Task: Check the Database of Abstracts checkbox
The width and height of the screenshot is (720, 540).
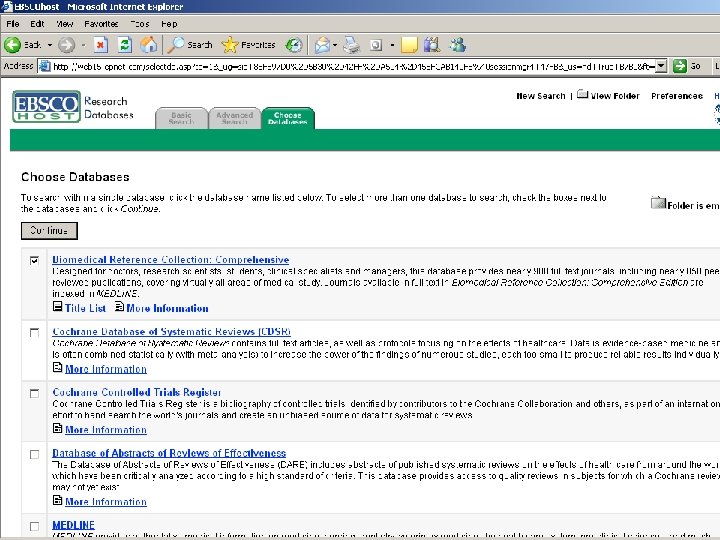Action: (x=34, y=454)
